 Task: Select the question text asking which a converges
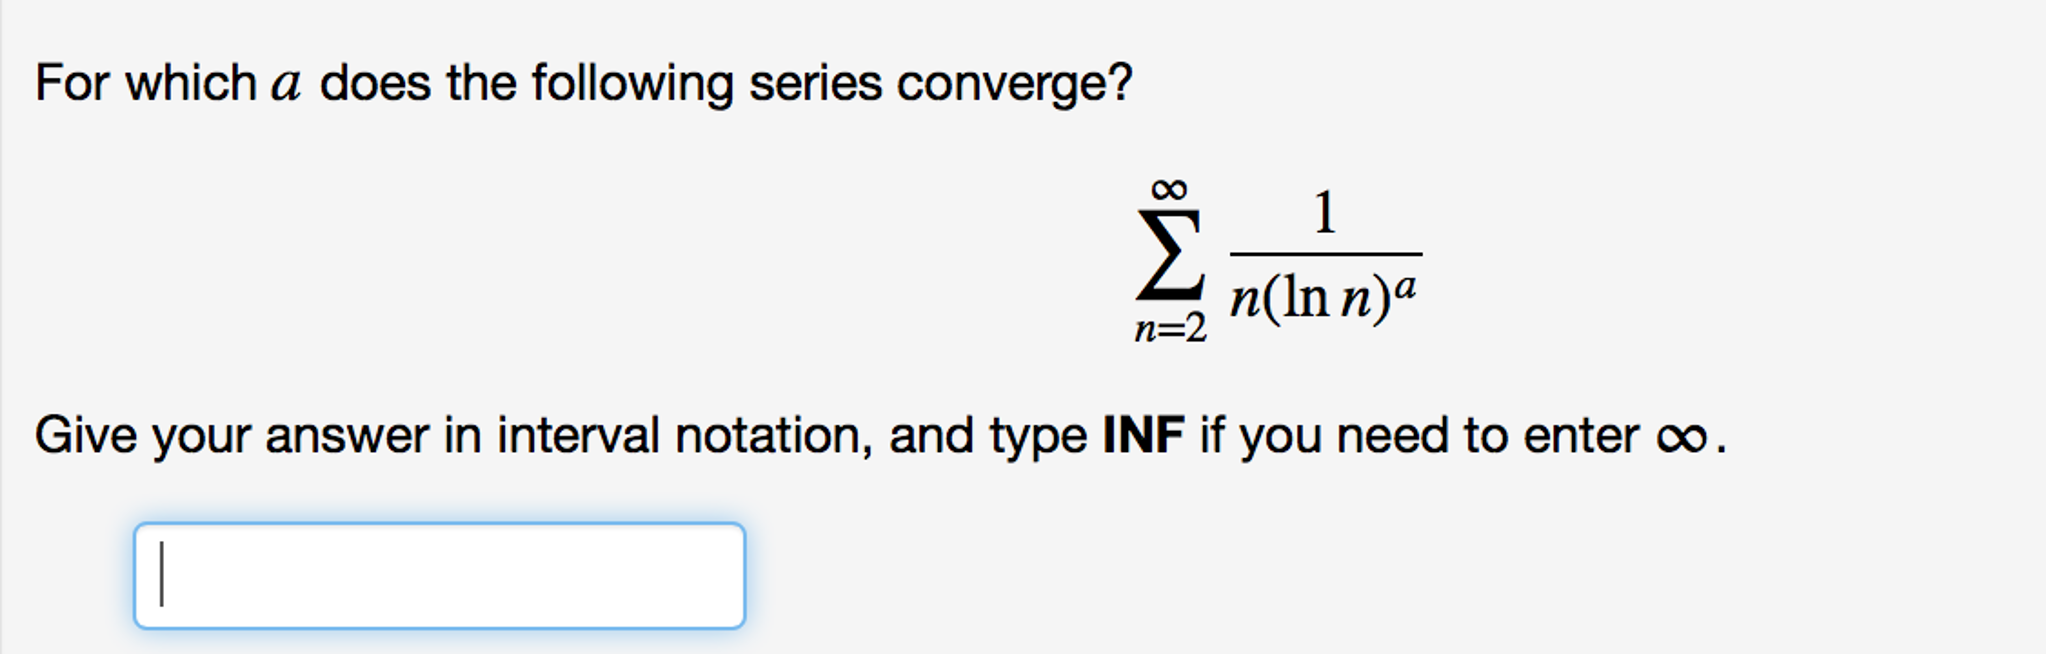pos(580,83)
